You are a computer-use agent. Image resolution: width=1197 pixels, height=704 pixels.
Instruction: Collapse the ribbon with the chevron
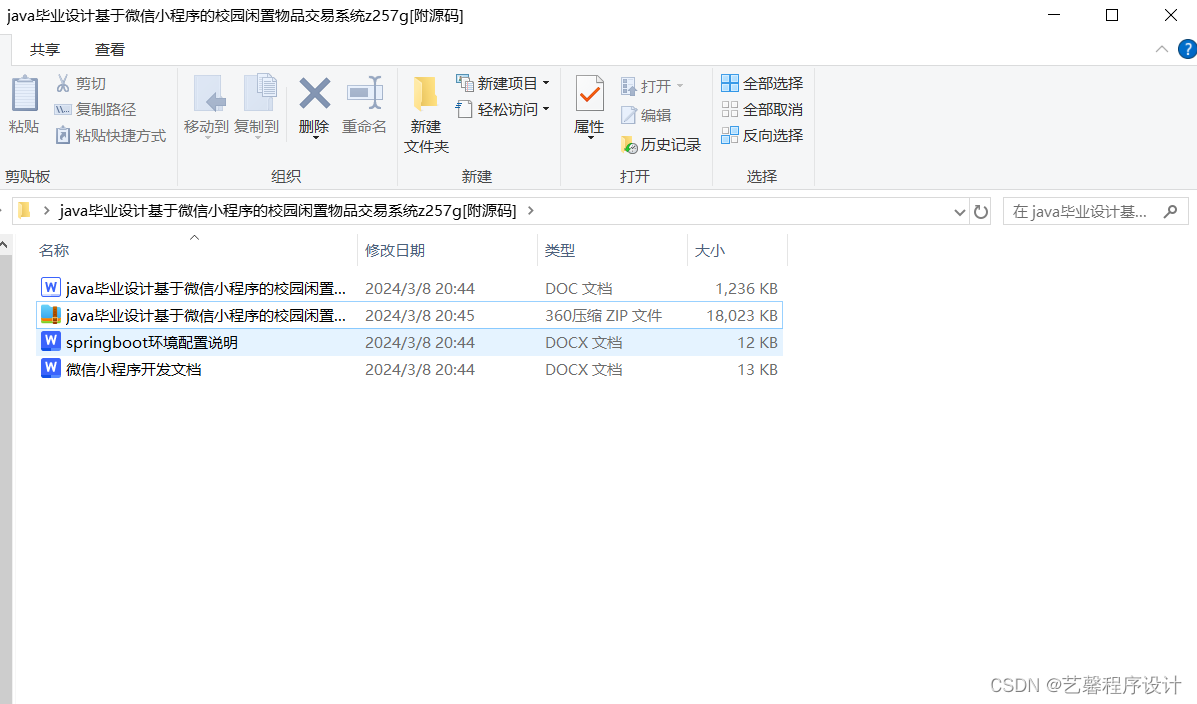pyautogui.click(x=1161, y=48)
